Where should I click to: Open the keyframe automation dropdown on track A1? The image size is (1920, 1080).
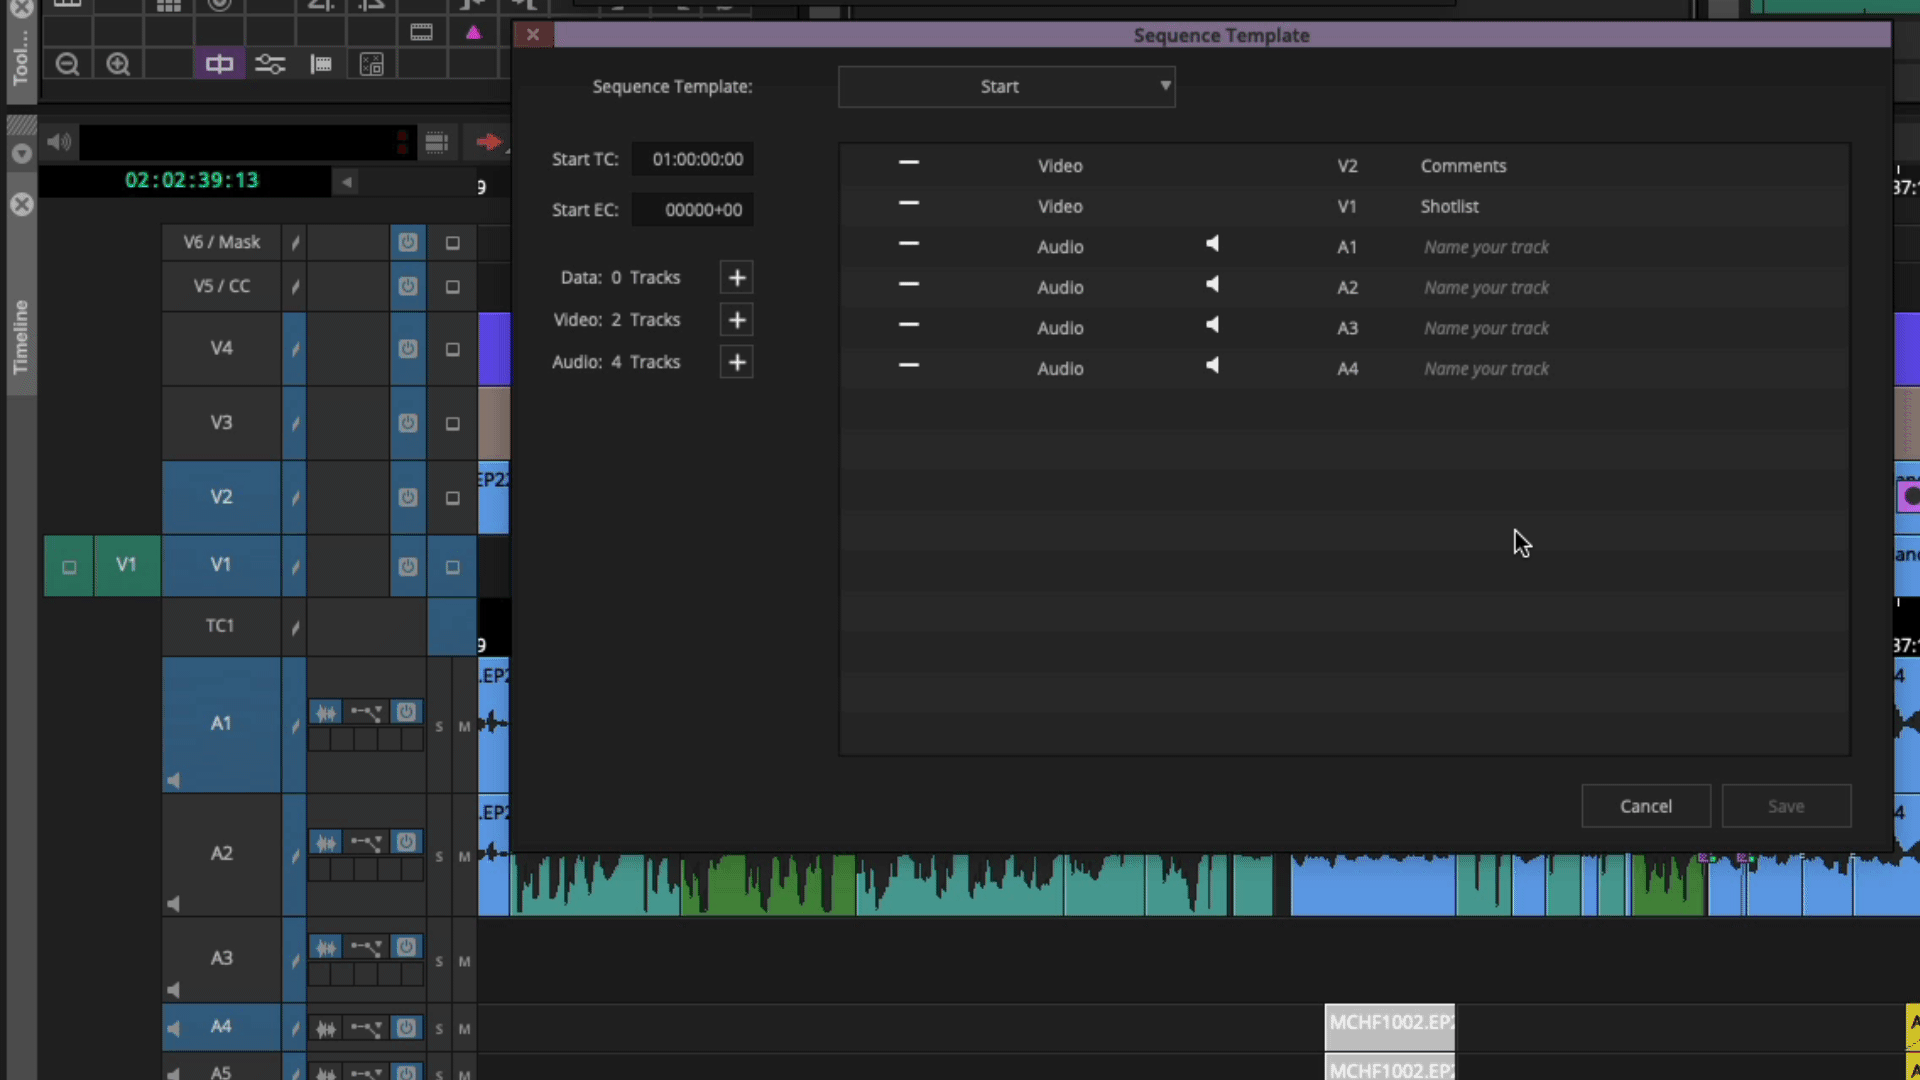point(366,712)
